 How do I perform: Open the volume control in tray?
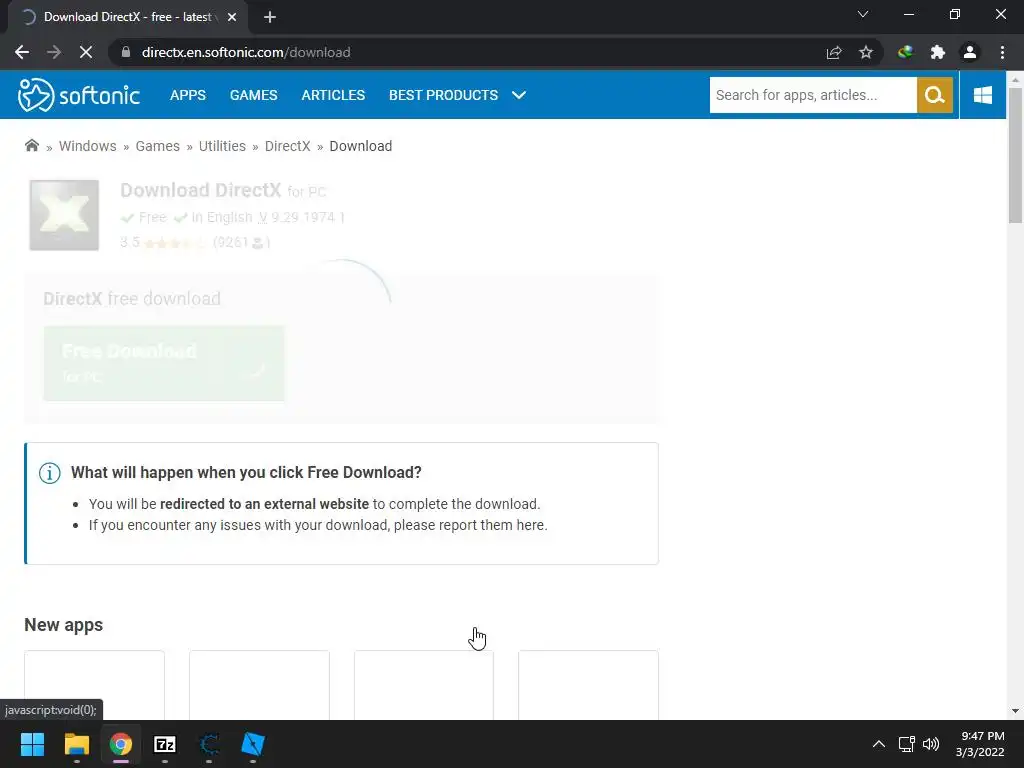coord(931,744)
